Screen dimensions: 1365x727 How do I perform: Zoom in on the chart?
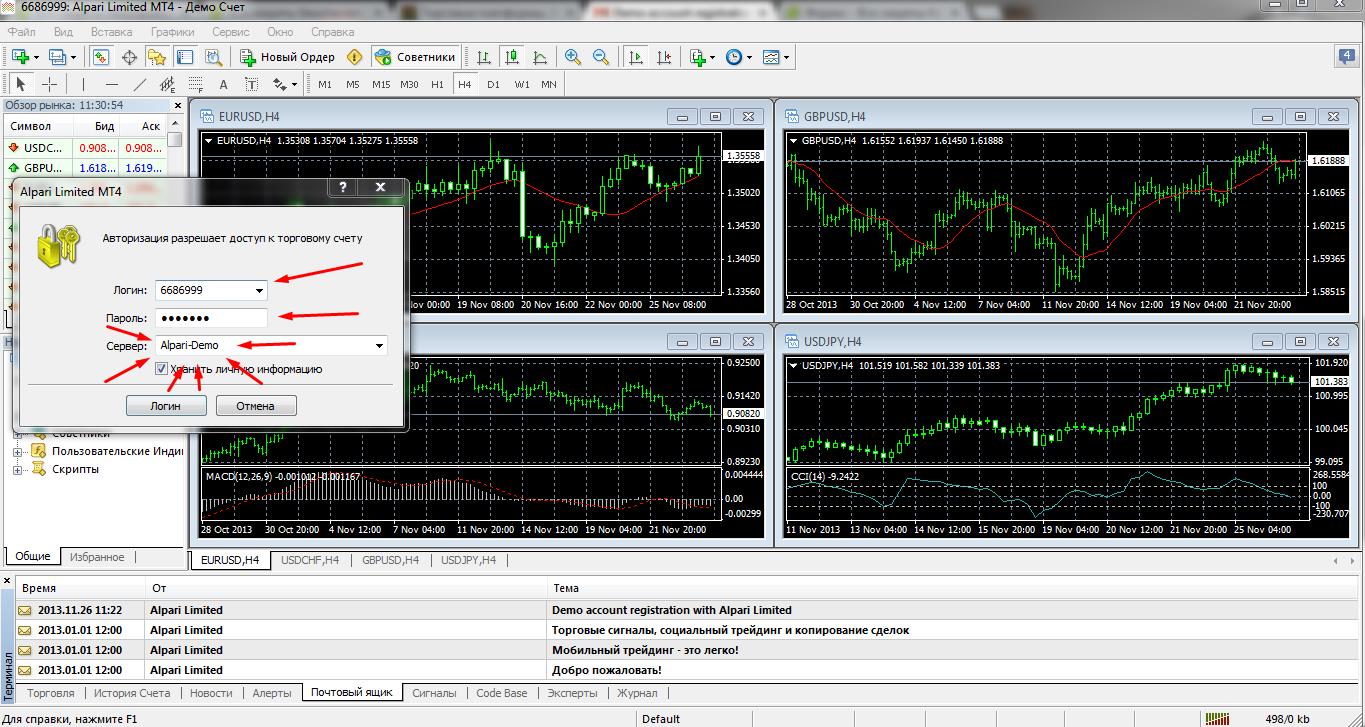(x=573, y=57)
